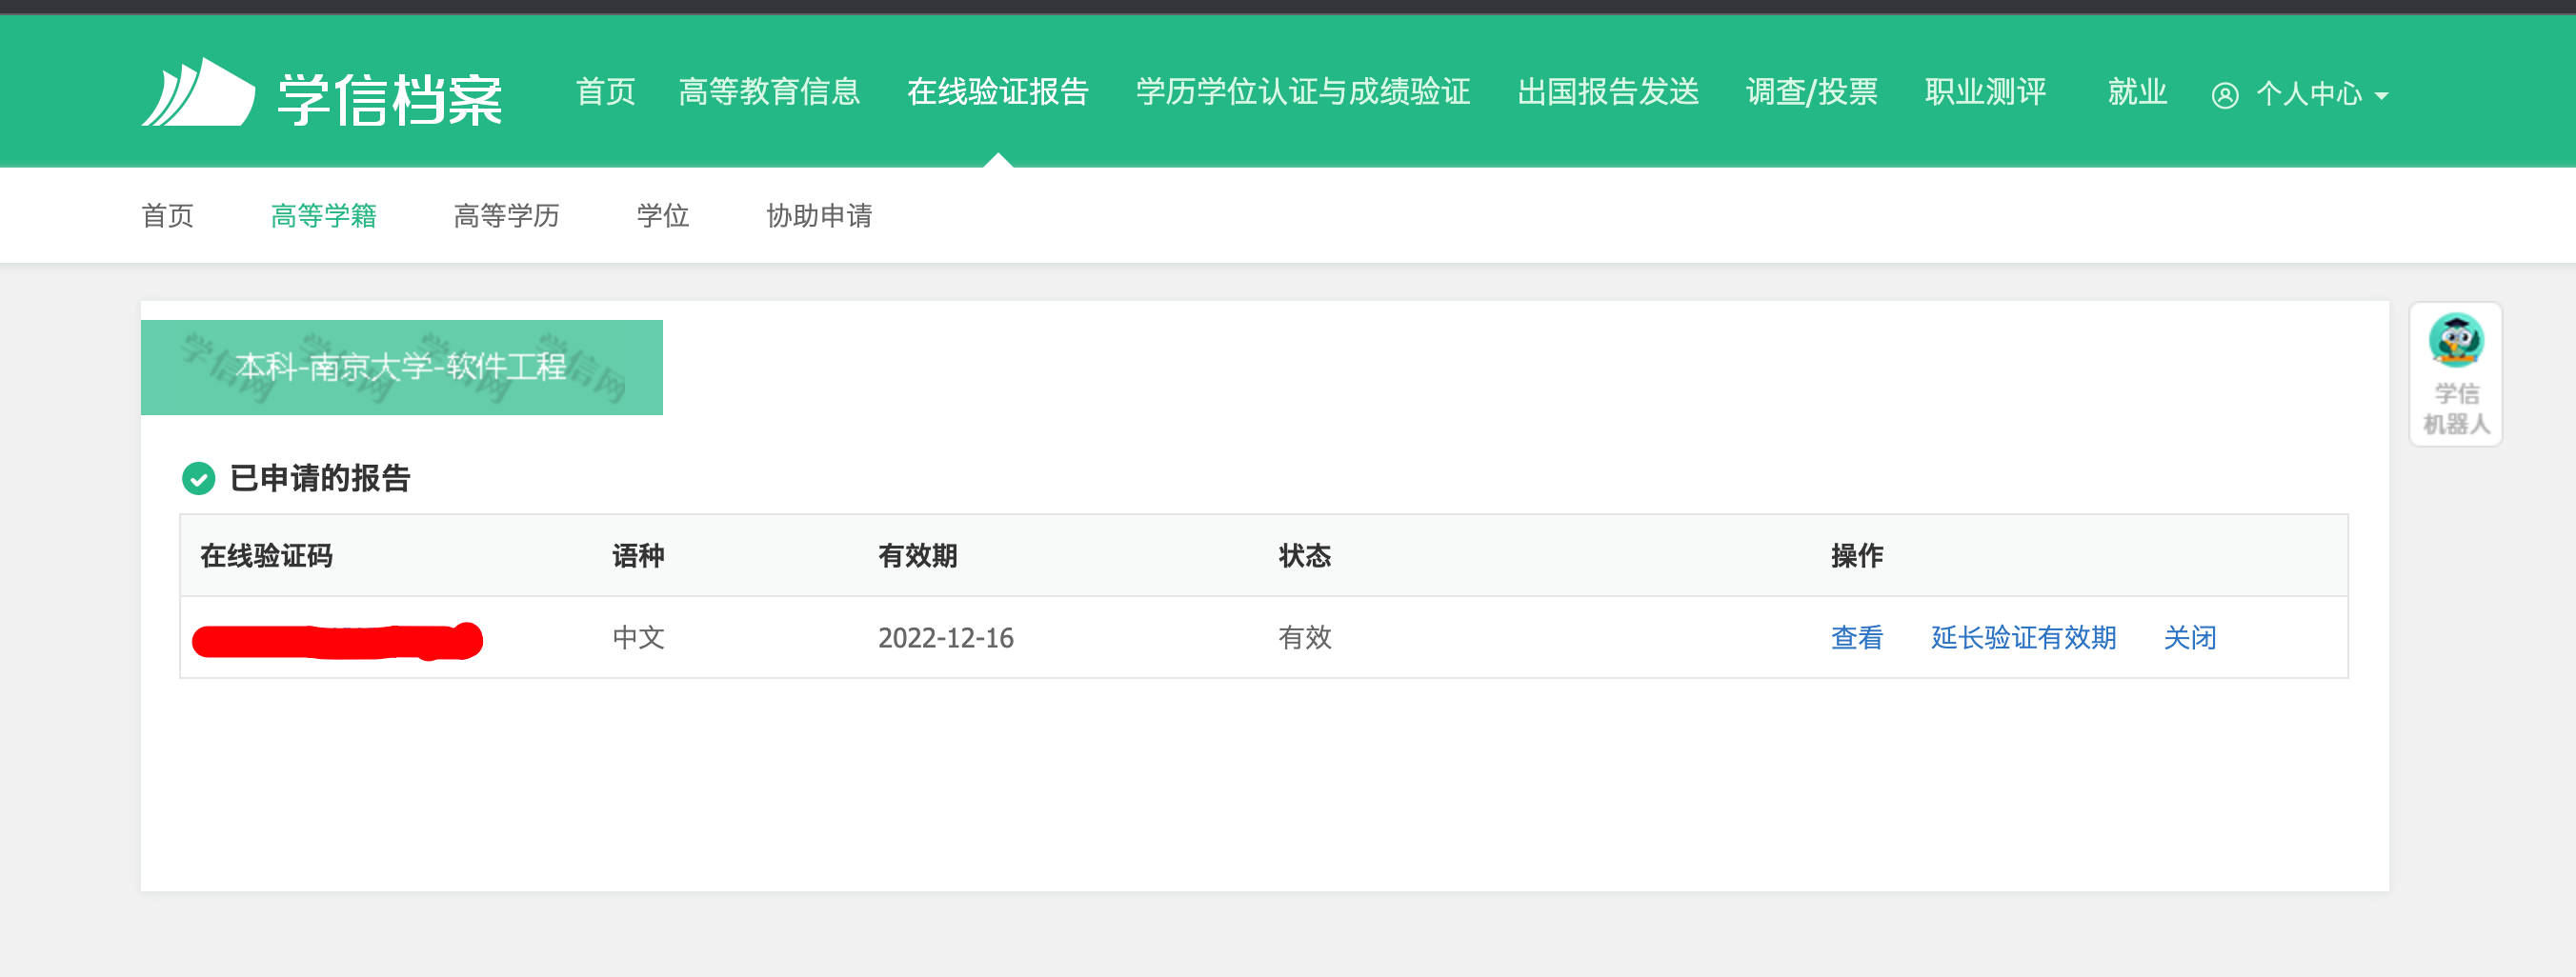
Task: Click the 学信档案 logo icon
Action: click(196, 93)
